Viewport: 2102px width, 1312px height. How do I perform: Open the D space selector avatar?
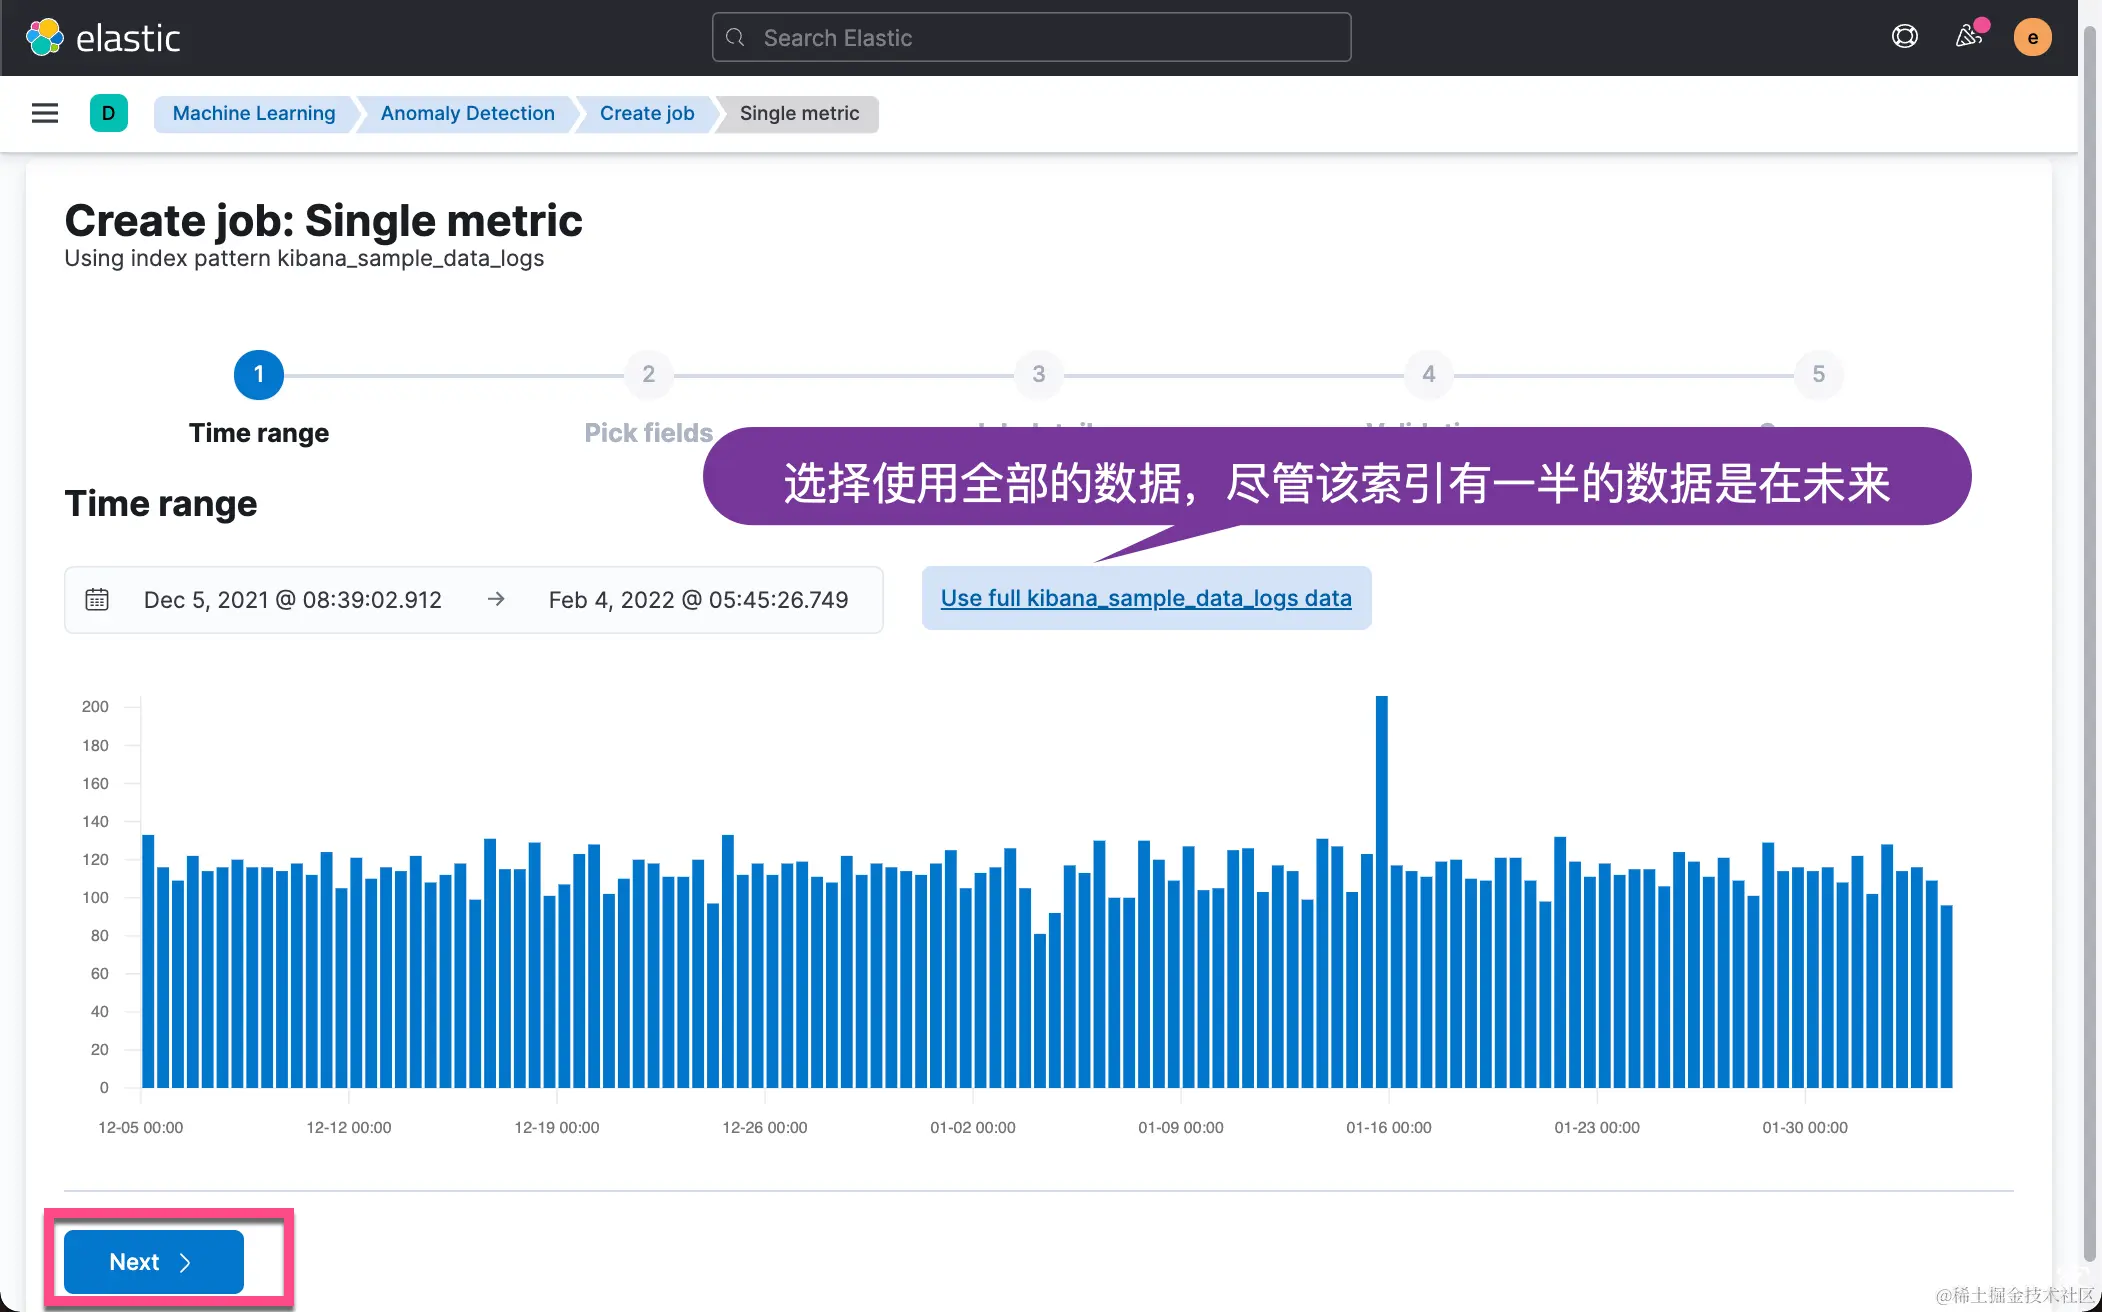[109, 113]
